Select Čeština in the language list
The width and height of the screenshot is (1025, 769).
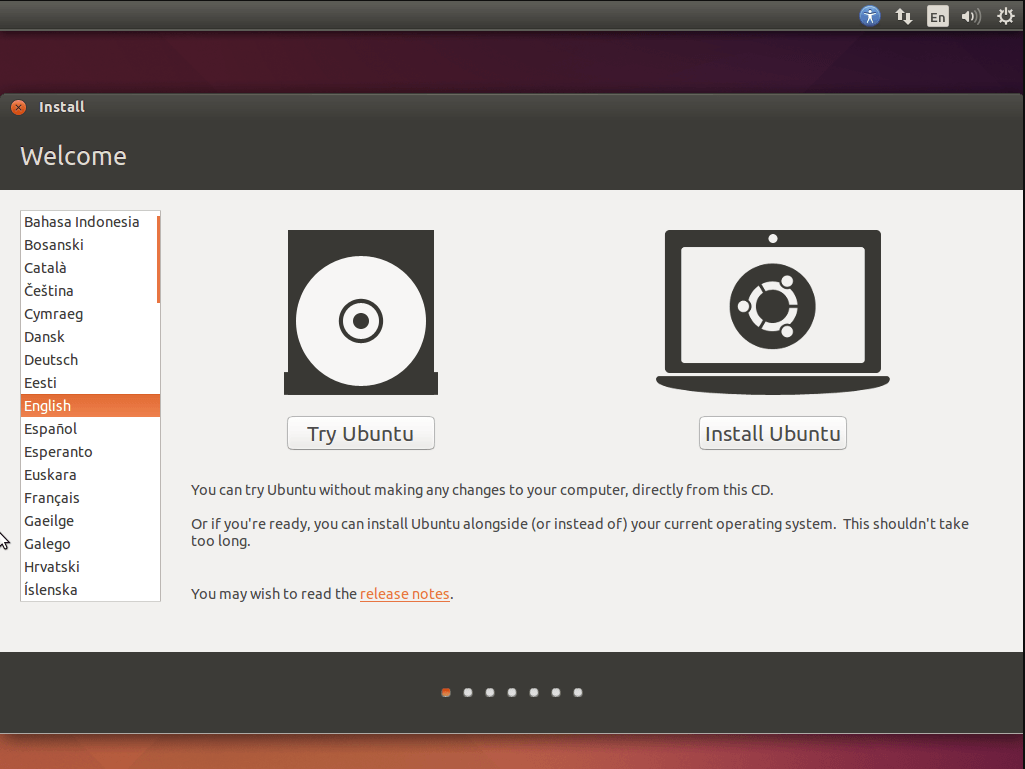pos(88,291)
